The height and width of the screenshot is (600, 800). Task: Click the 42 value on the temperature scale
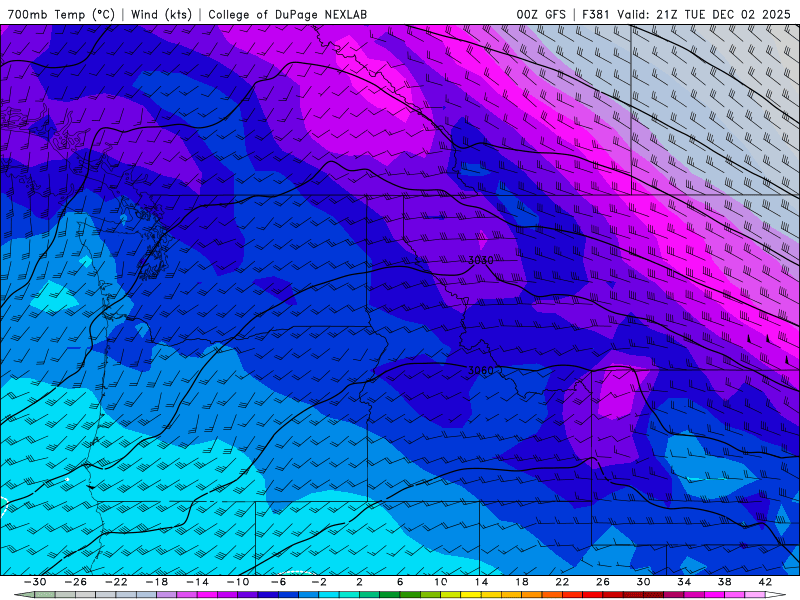765,582
